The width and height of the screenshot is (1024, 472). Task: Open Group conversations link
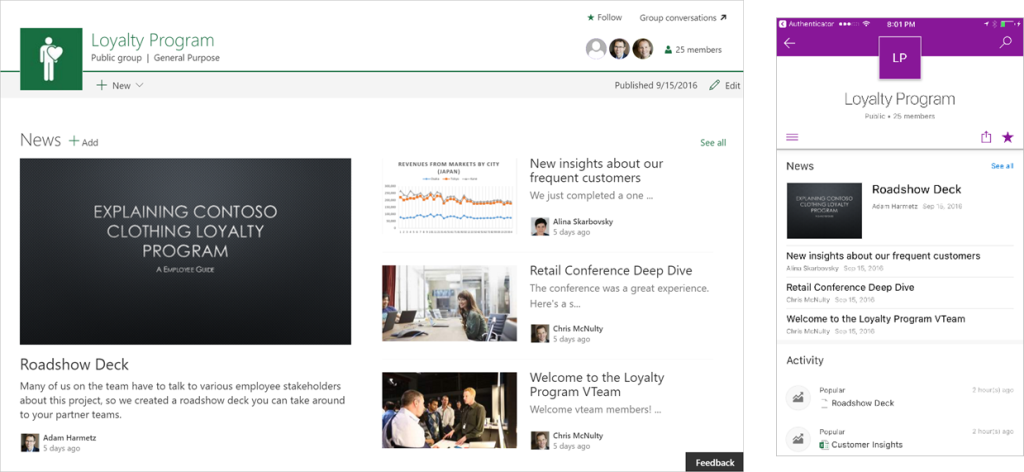(x=682, y=18)
